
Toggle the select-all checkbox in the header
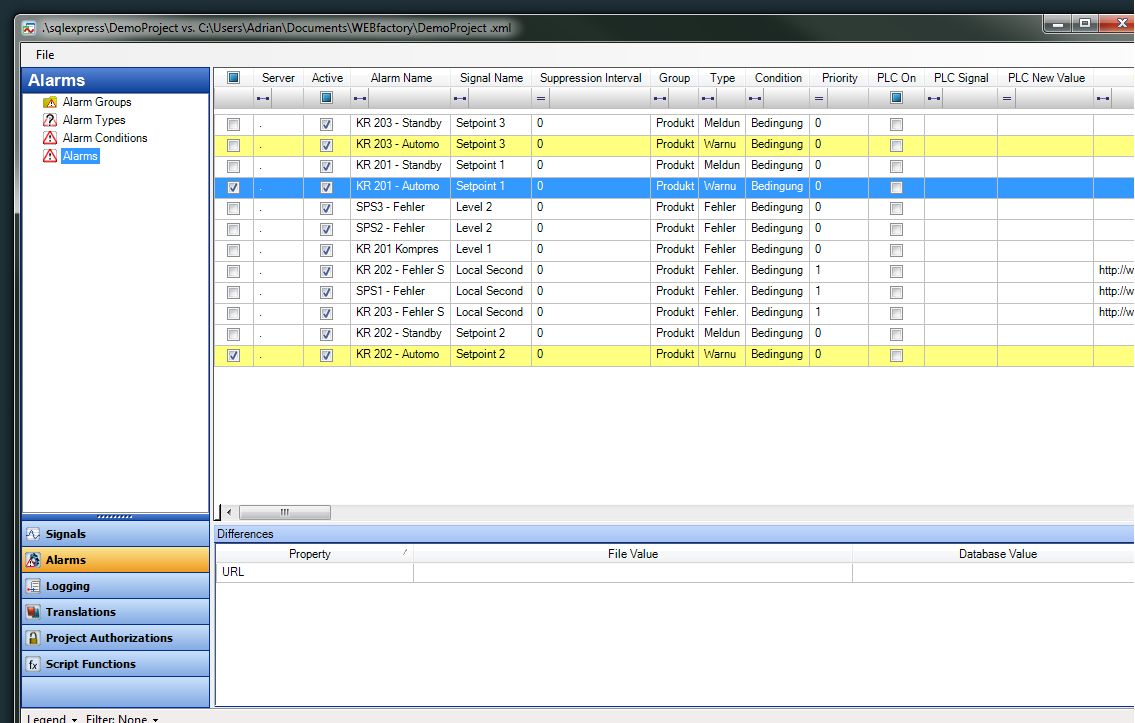[233, 78]
